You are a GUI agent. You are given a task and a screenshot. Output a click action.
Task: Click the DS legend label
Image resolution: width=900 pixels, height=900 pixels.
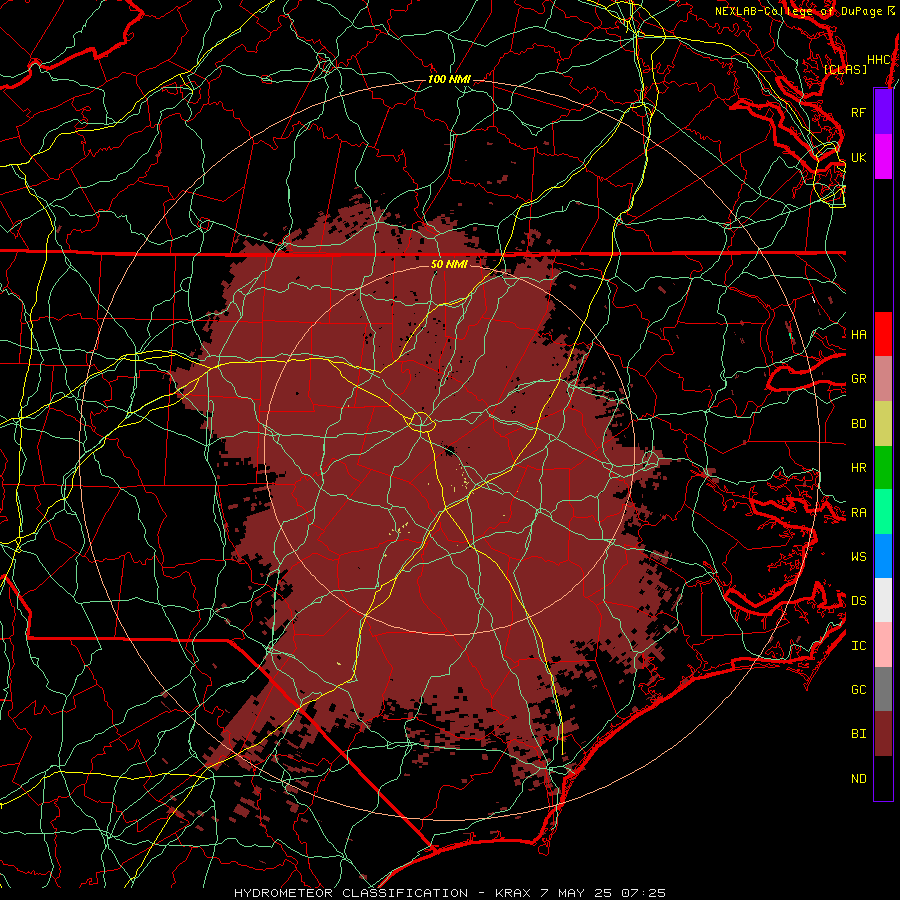pos(858,600)
